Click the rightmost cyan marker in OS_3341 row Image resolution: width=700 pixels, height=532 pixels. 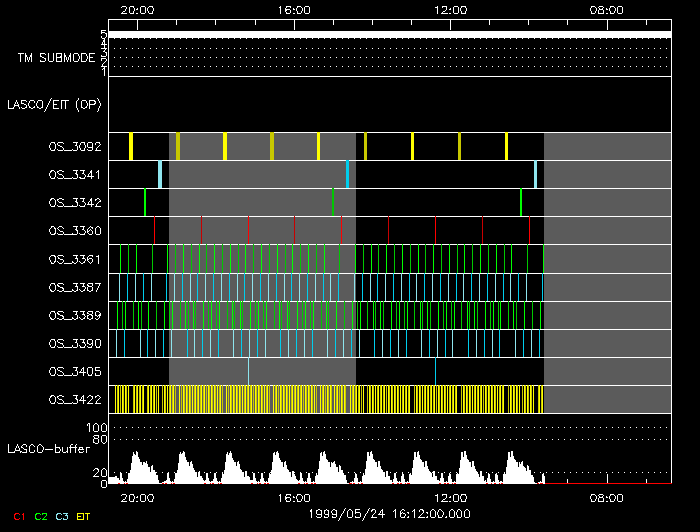535,174
